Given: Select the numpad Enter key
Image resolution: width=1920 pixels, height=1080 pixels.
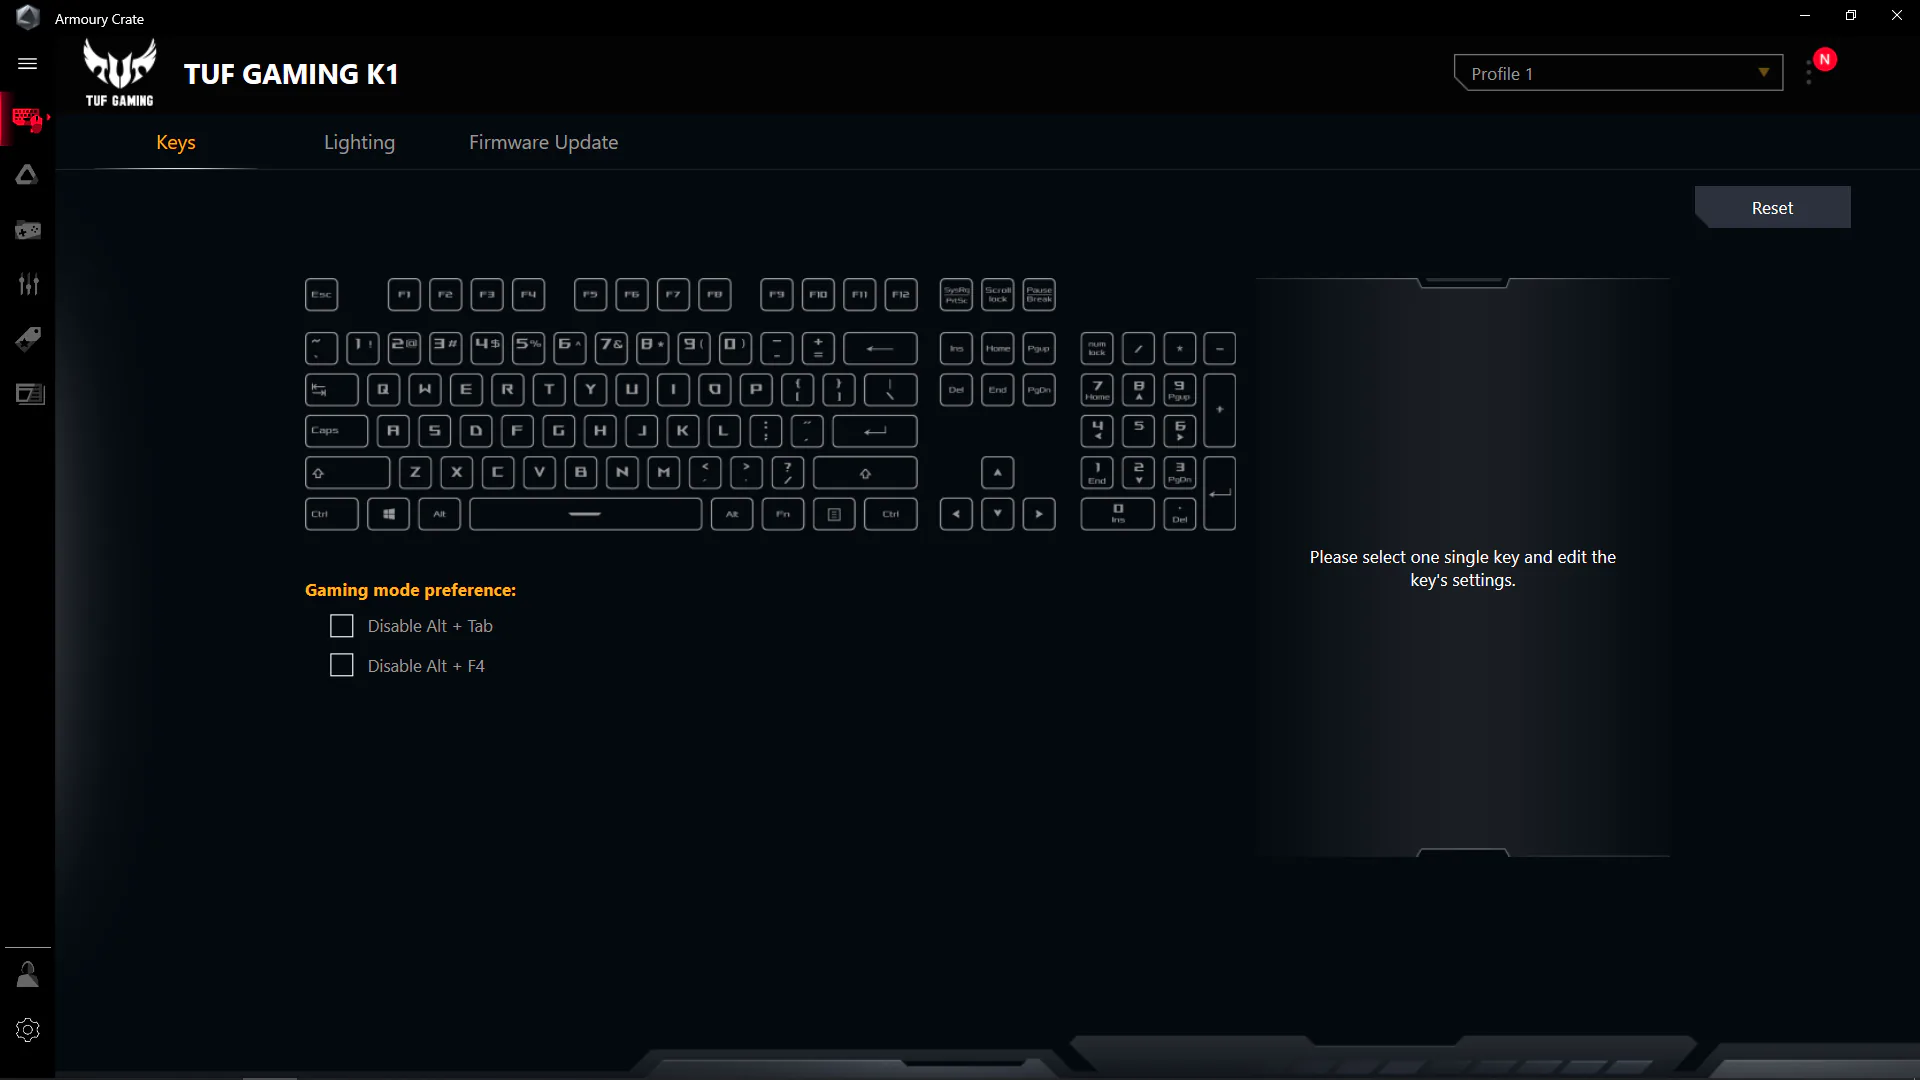Looking at the screenshot, I should coord(1219,494).
